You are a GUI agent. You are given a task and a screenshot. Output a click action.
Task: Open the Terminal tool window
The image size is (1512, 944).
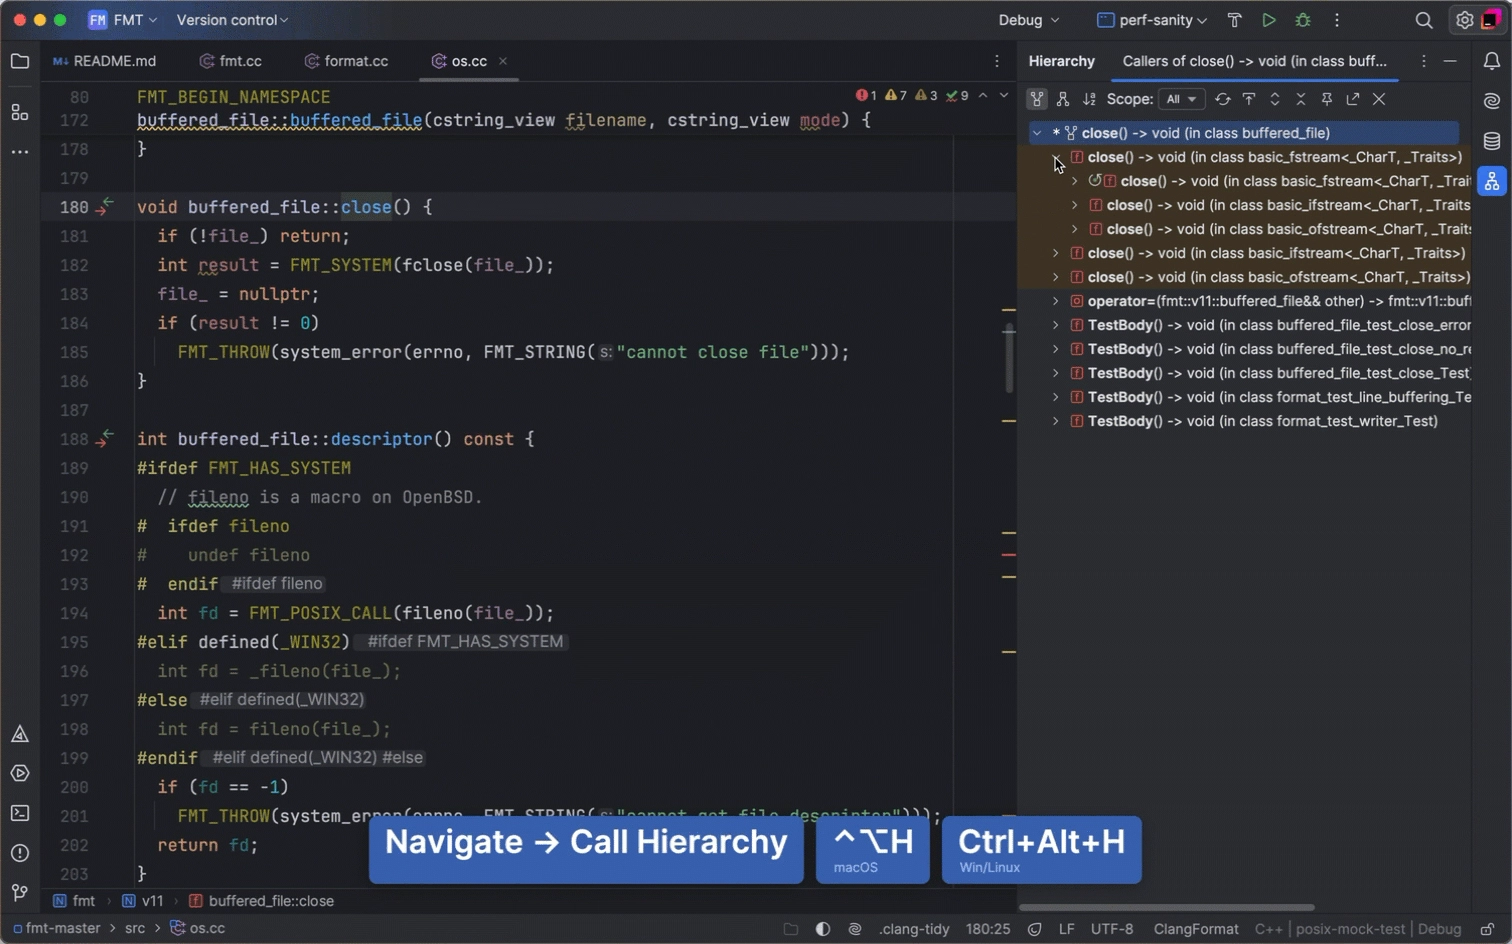(x=20, y=813)
